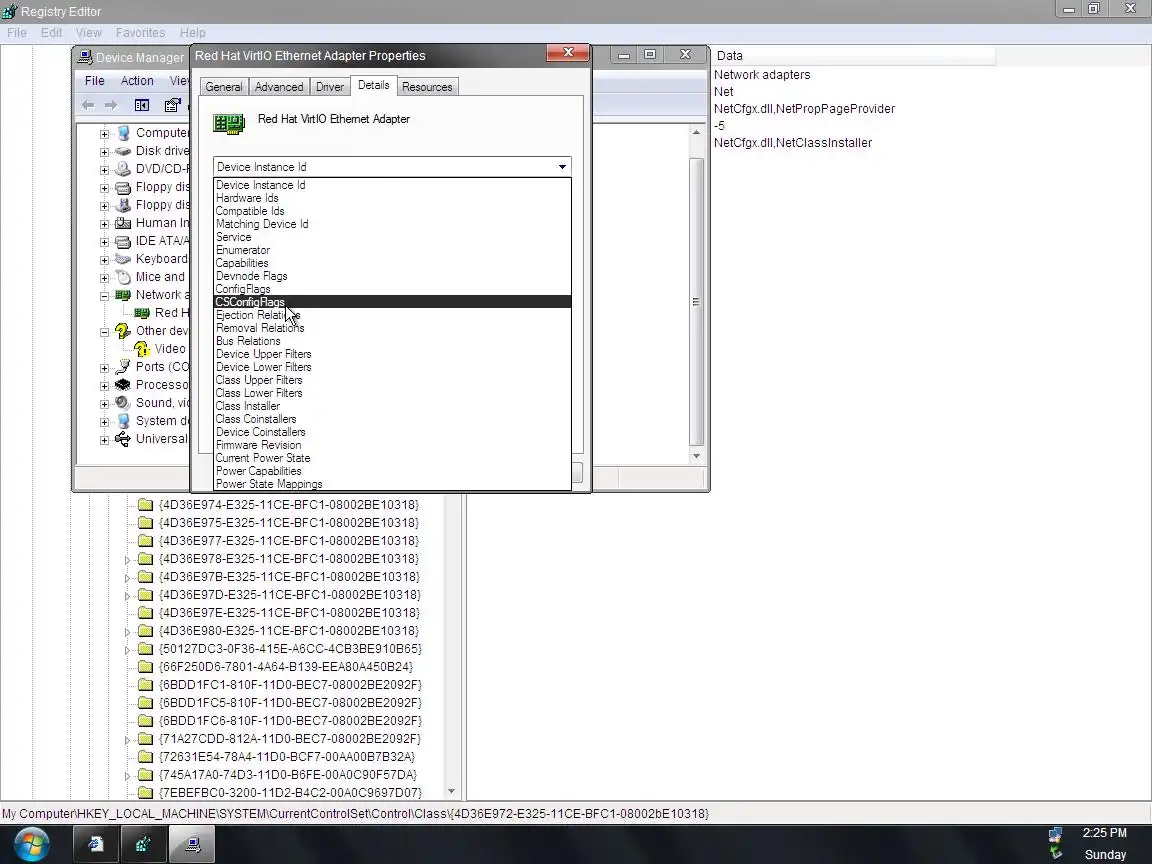Select the Computer device category icon
This screenshot has width=1152, height=864.
(123, 133)
